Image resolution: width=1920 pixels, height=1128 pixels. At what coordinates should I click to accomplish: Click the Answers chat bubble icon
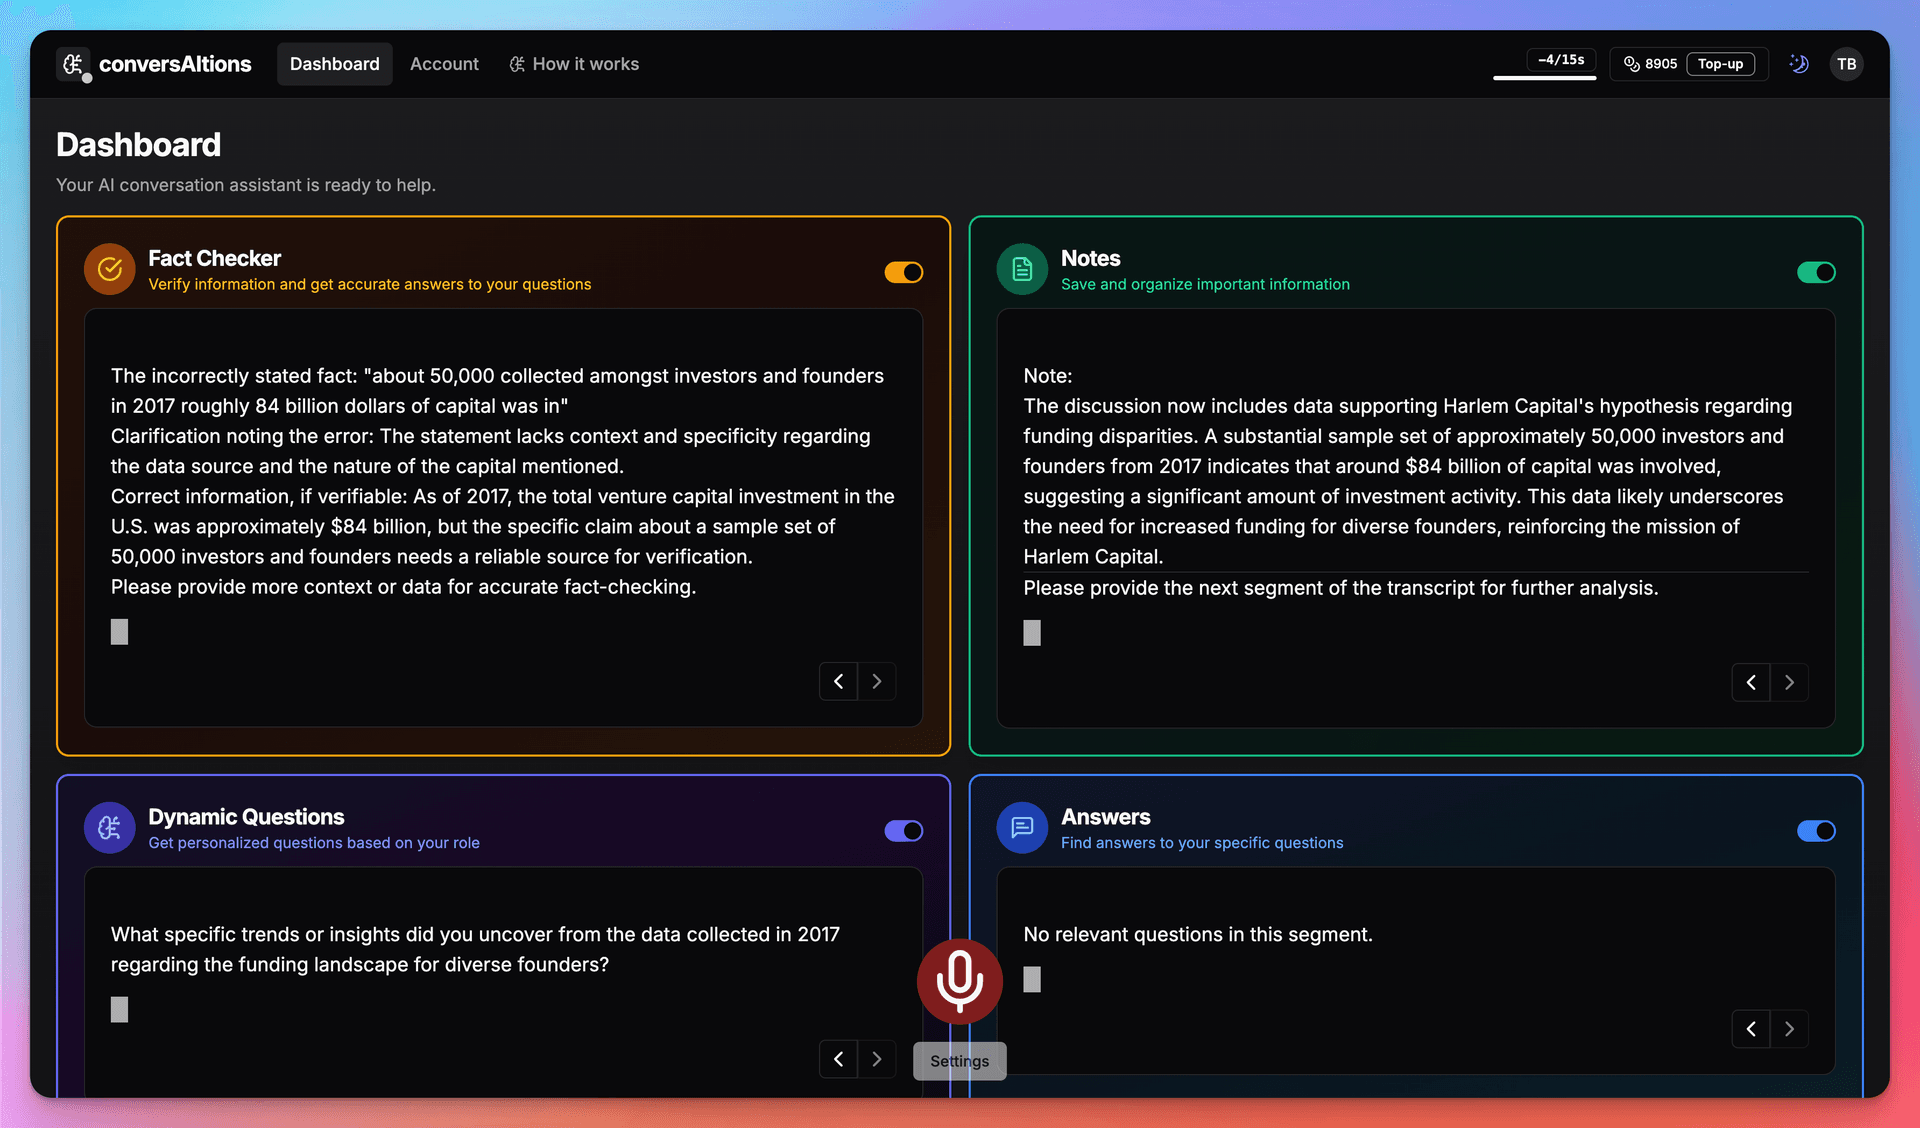point(1022,828)
